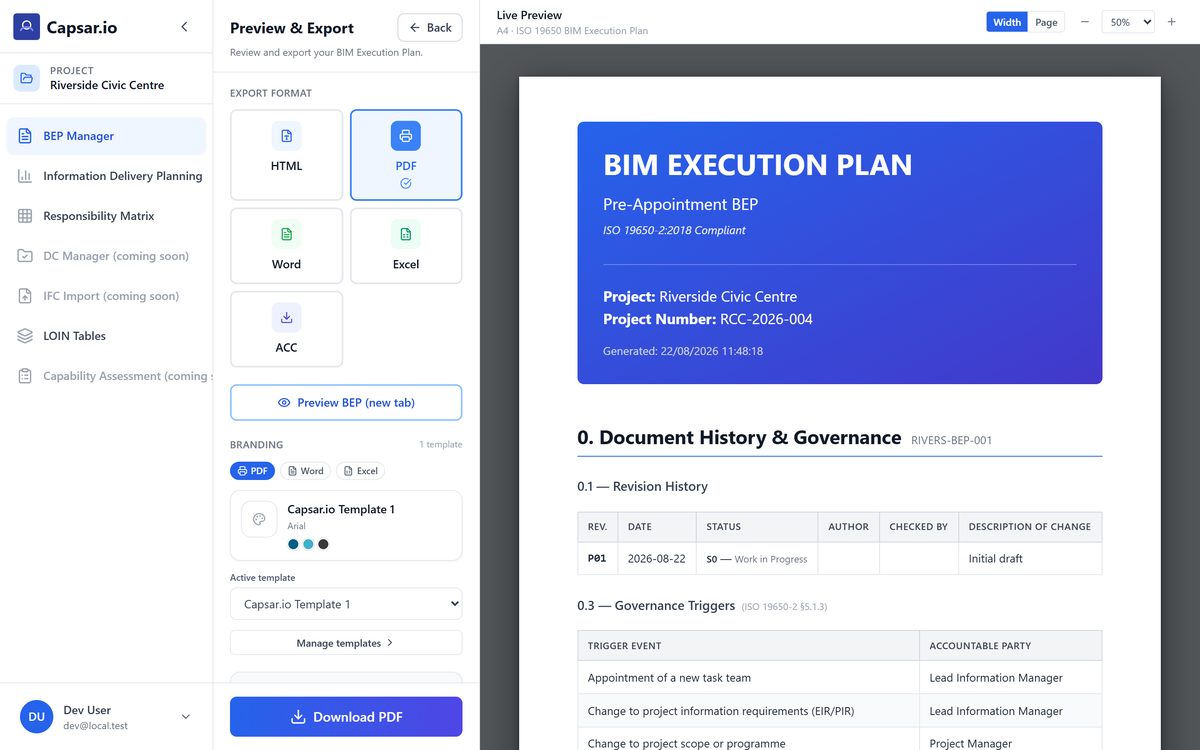
Task: Click the Responsibility Matrix grid icon
Action: coord(25,216)
